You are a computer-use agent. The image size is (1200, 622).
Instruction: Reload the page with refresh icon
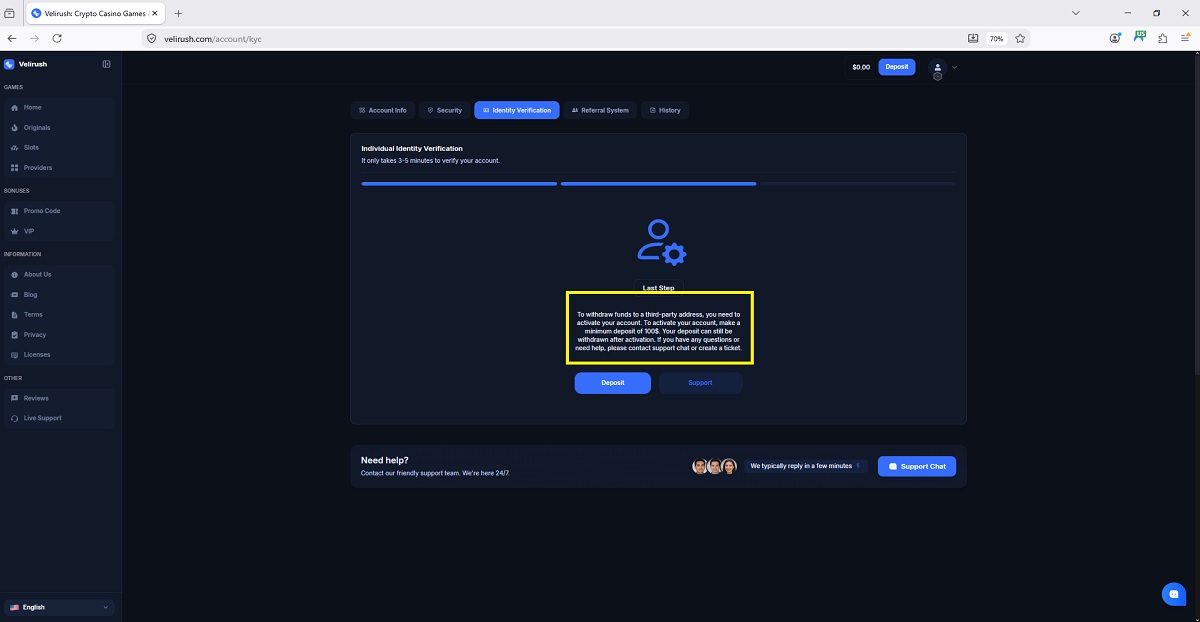(57, 38)
